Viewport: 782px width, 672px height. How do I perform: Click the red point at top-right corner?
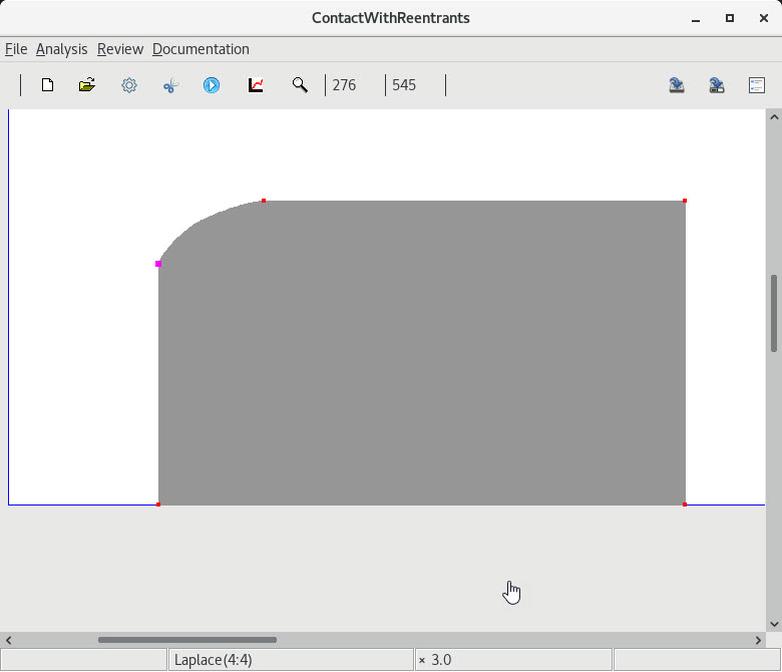(685, 201)
